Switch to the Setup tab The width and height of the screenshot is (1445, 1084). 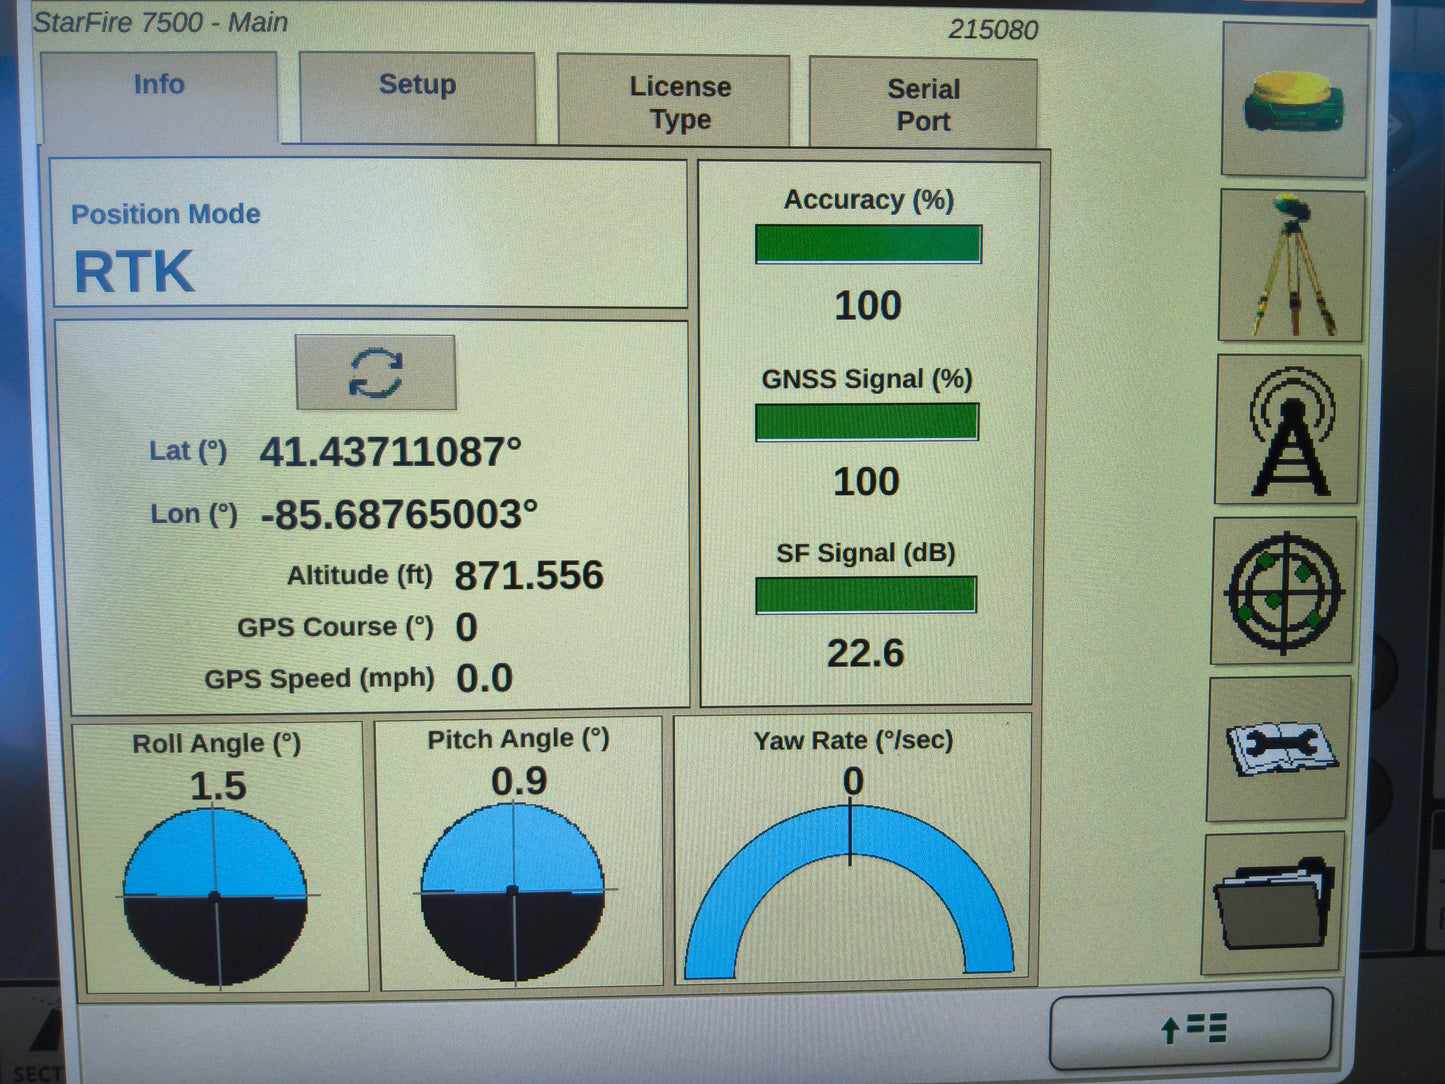(417, 98)
